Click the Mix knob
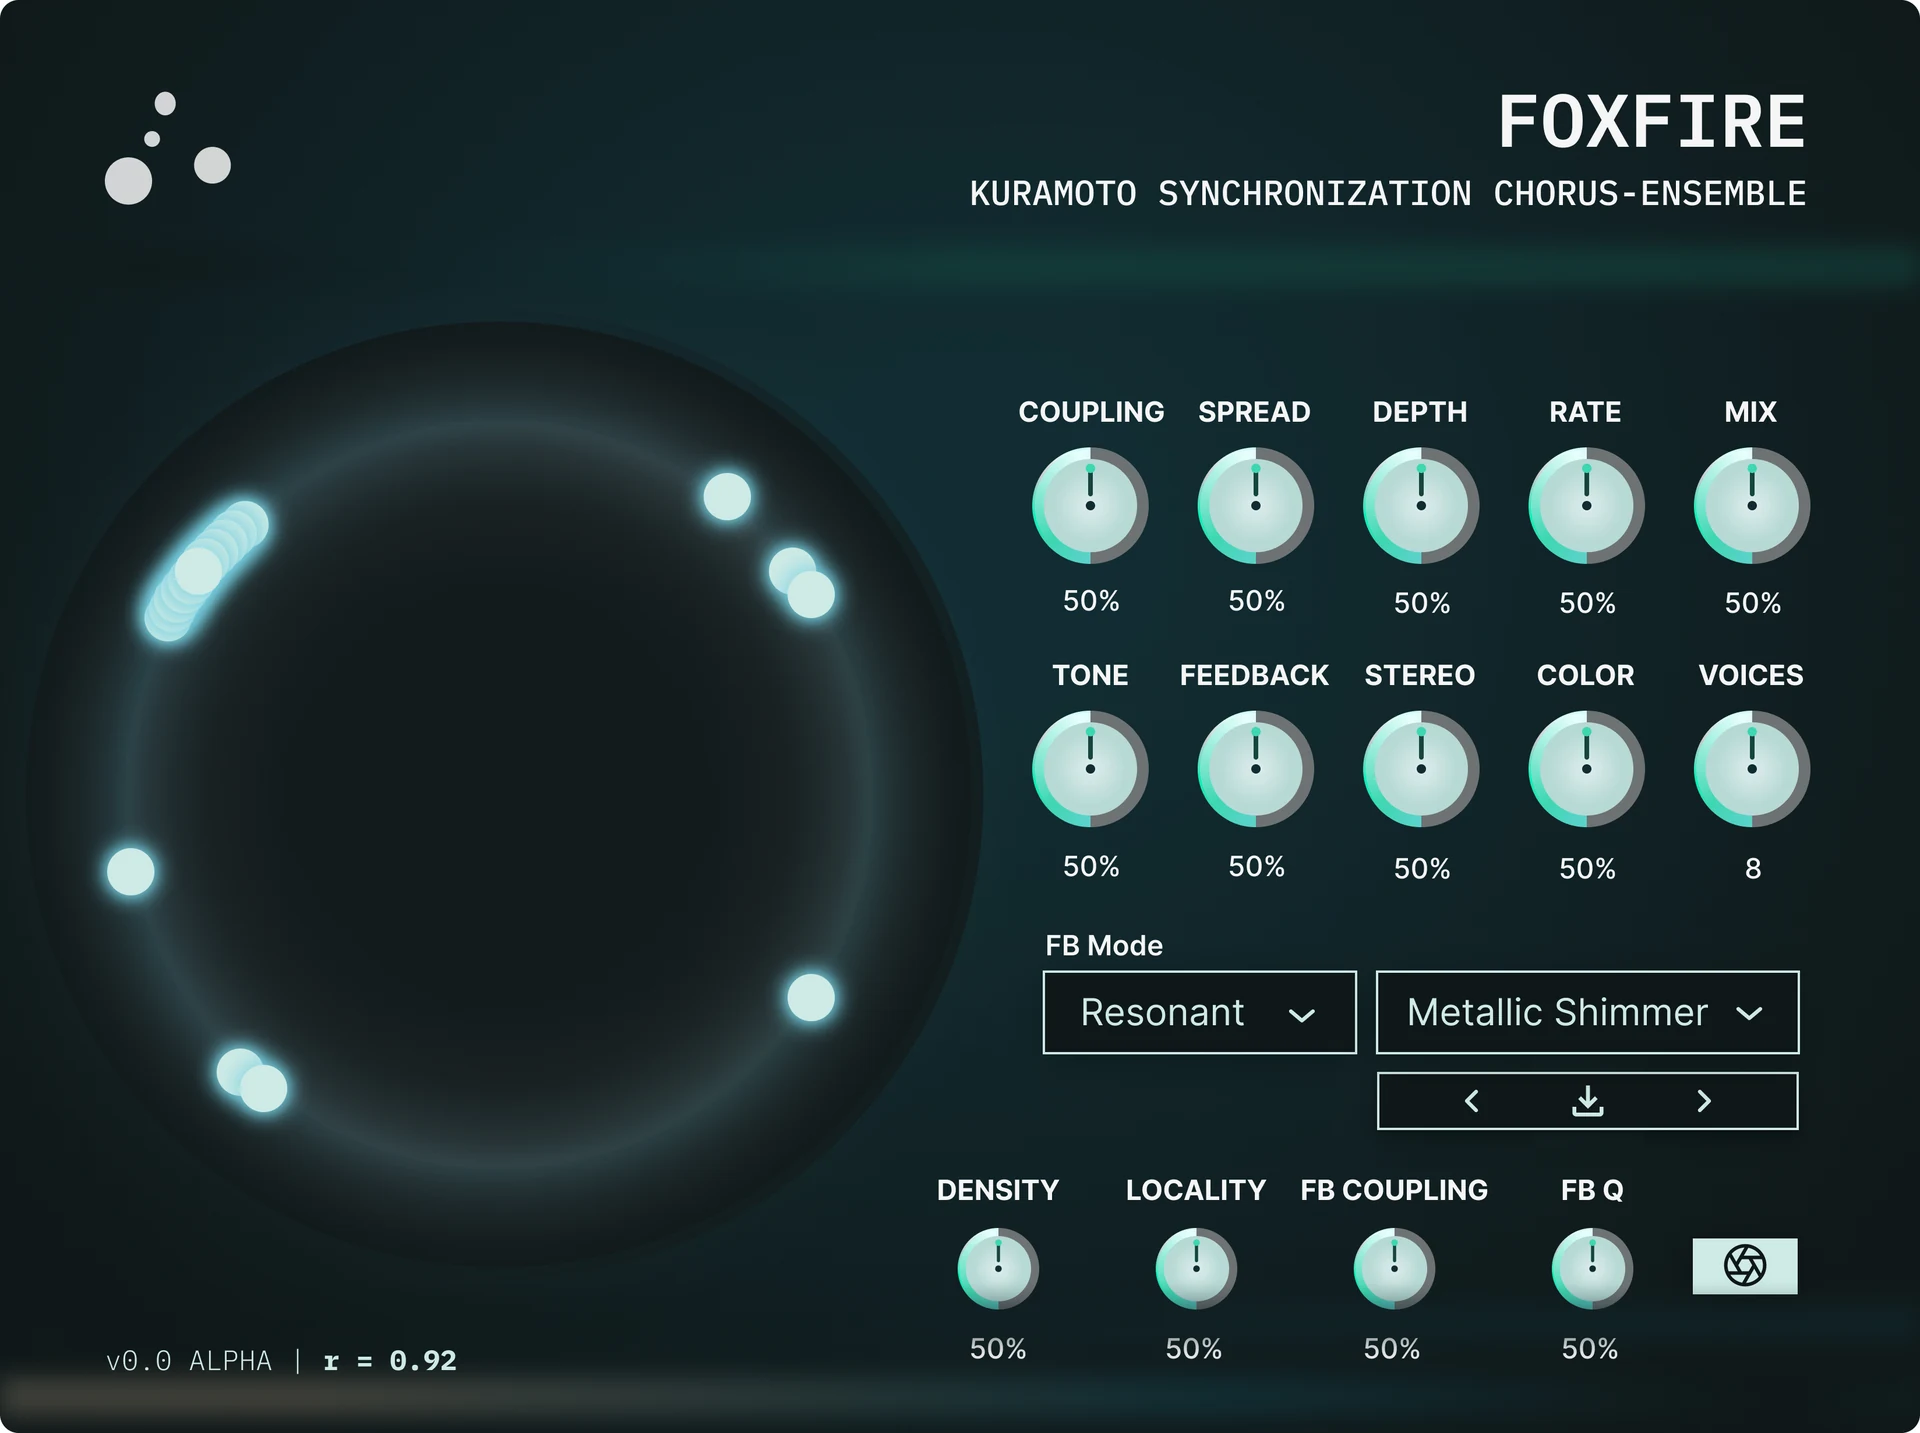Image resolution: width=1920 pixels, height=1433 pixels. click(1752, 505)
